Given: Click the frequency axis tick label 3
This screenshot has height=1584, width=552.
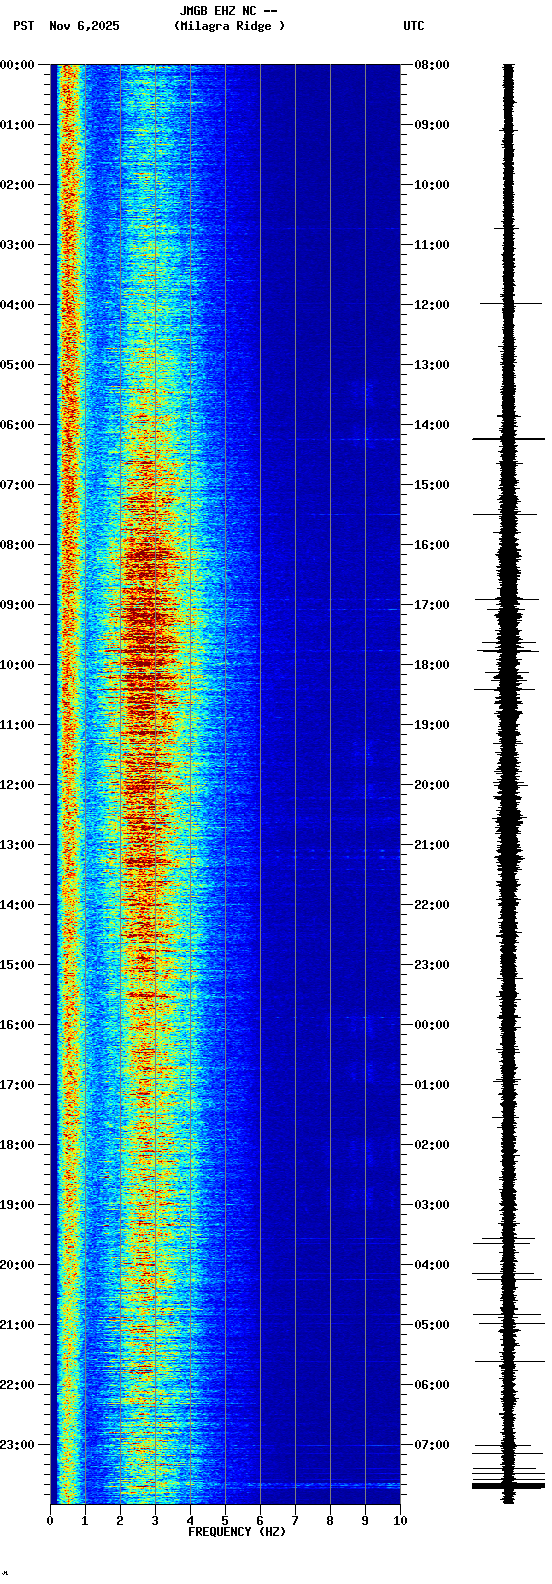Looking at the screenshot, I should [x=155, y=1521].
